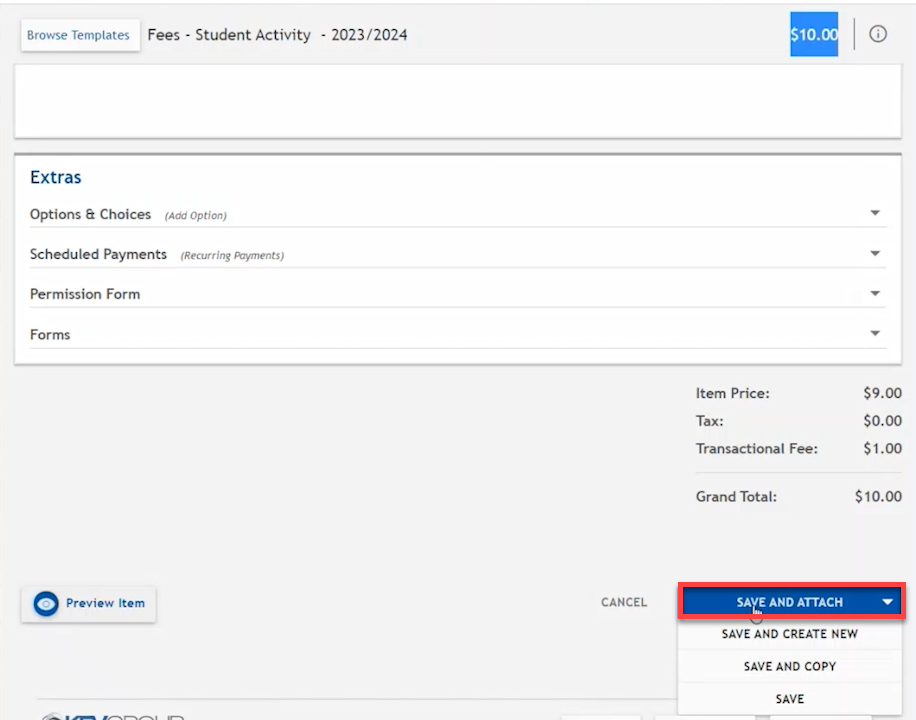Choose Save and Create New
The height and width of the screenshot is (720, 916).
pos(789,634)
